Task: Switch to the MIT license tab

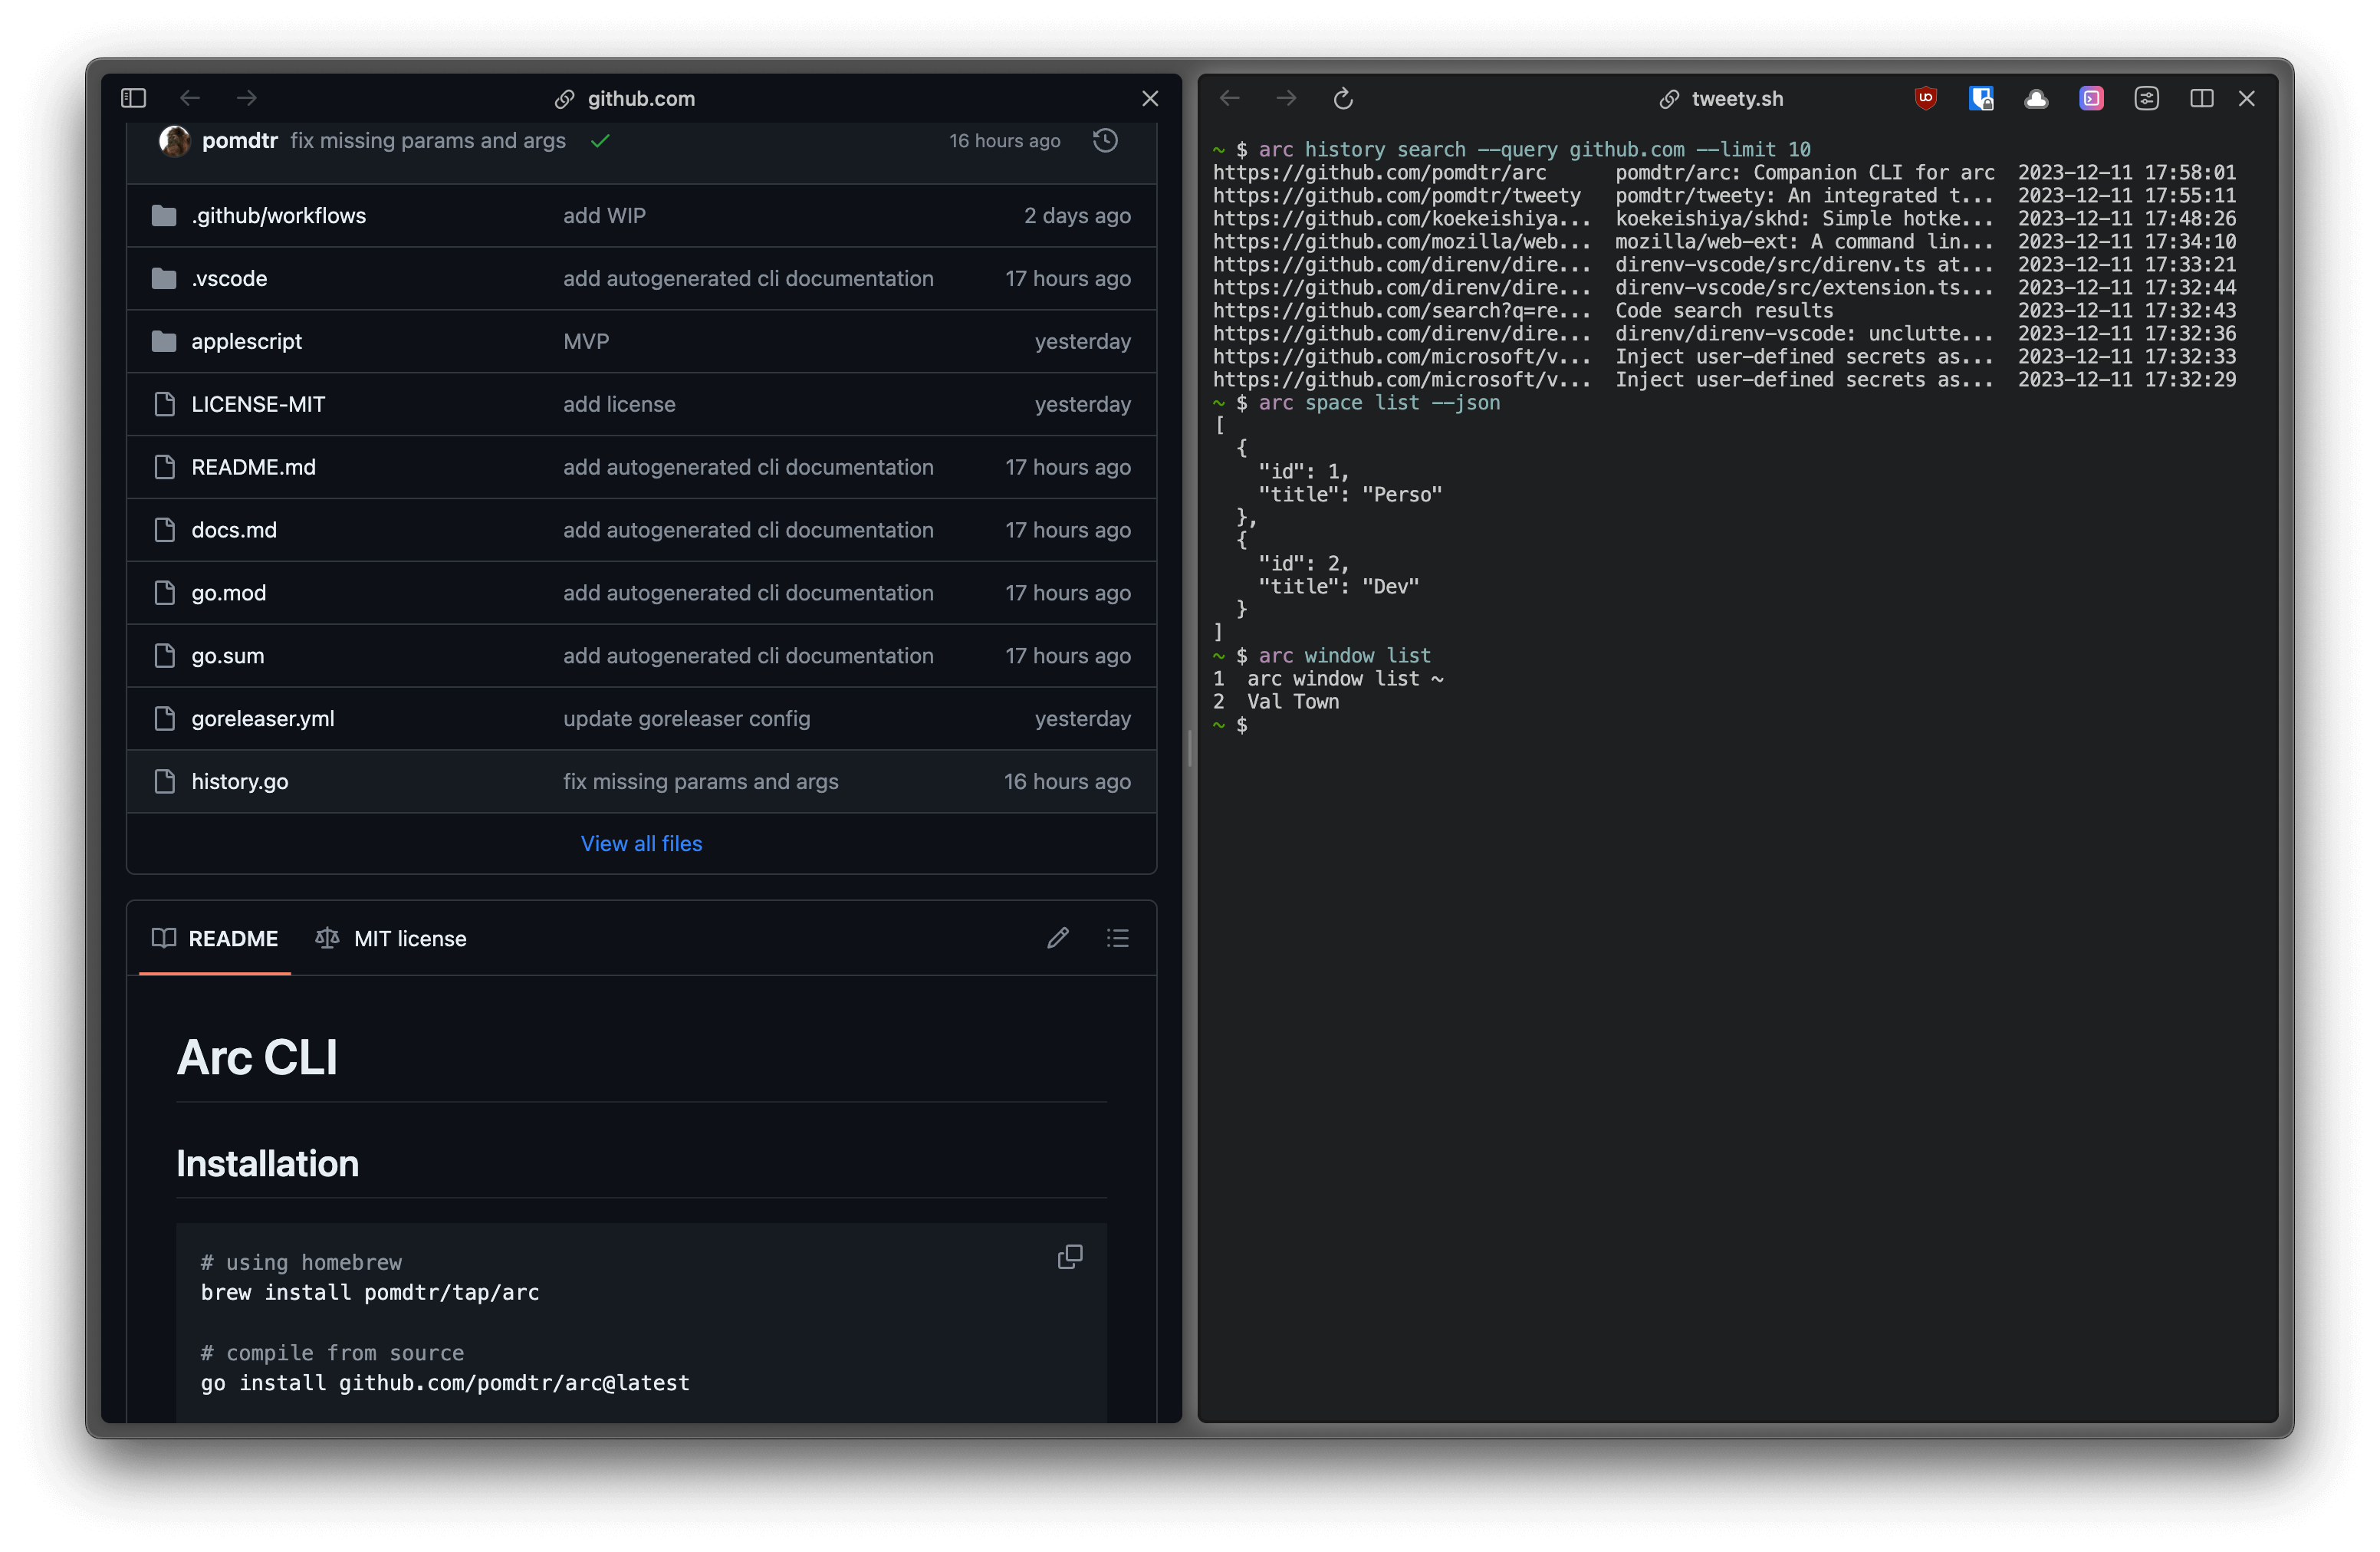Action: (x=391, y=938)
